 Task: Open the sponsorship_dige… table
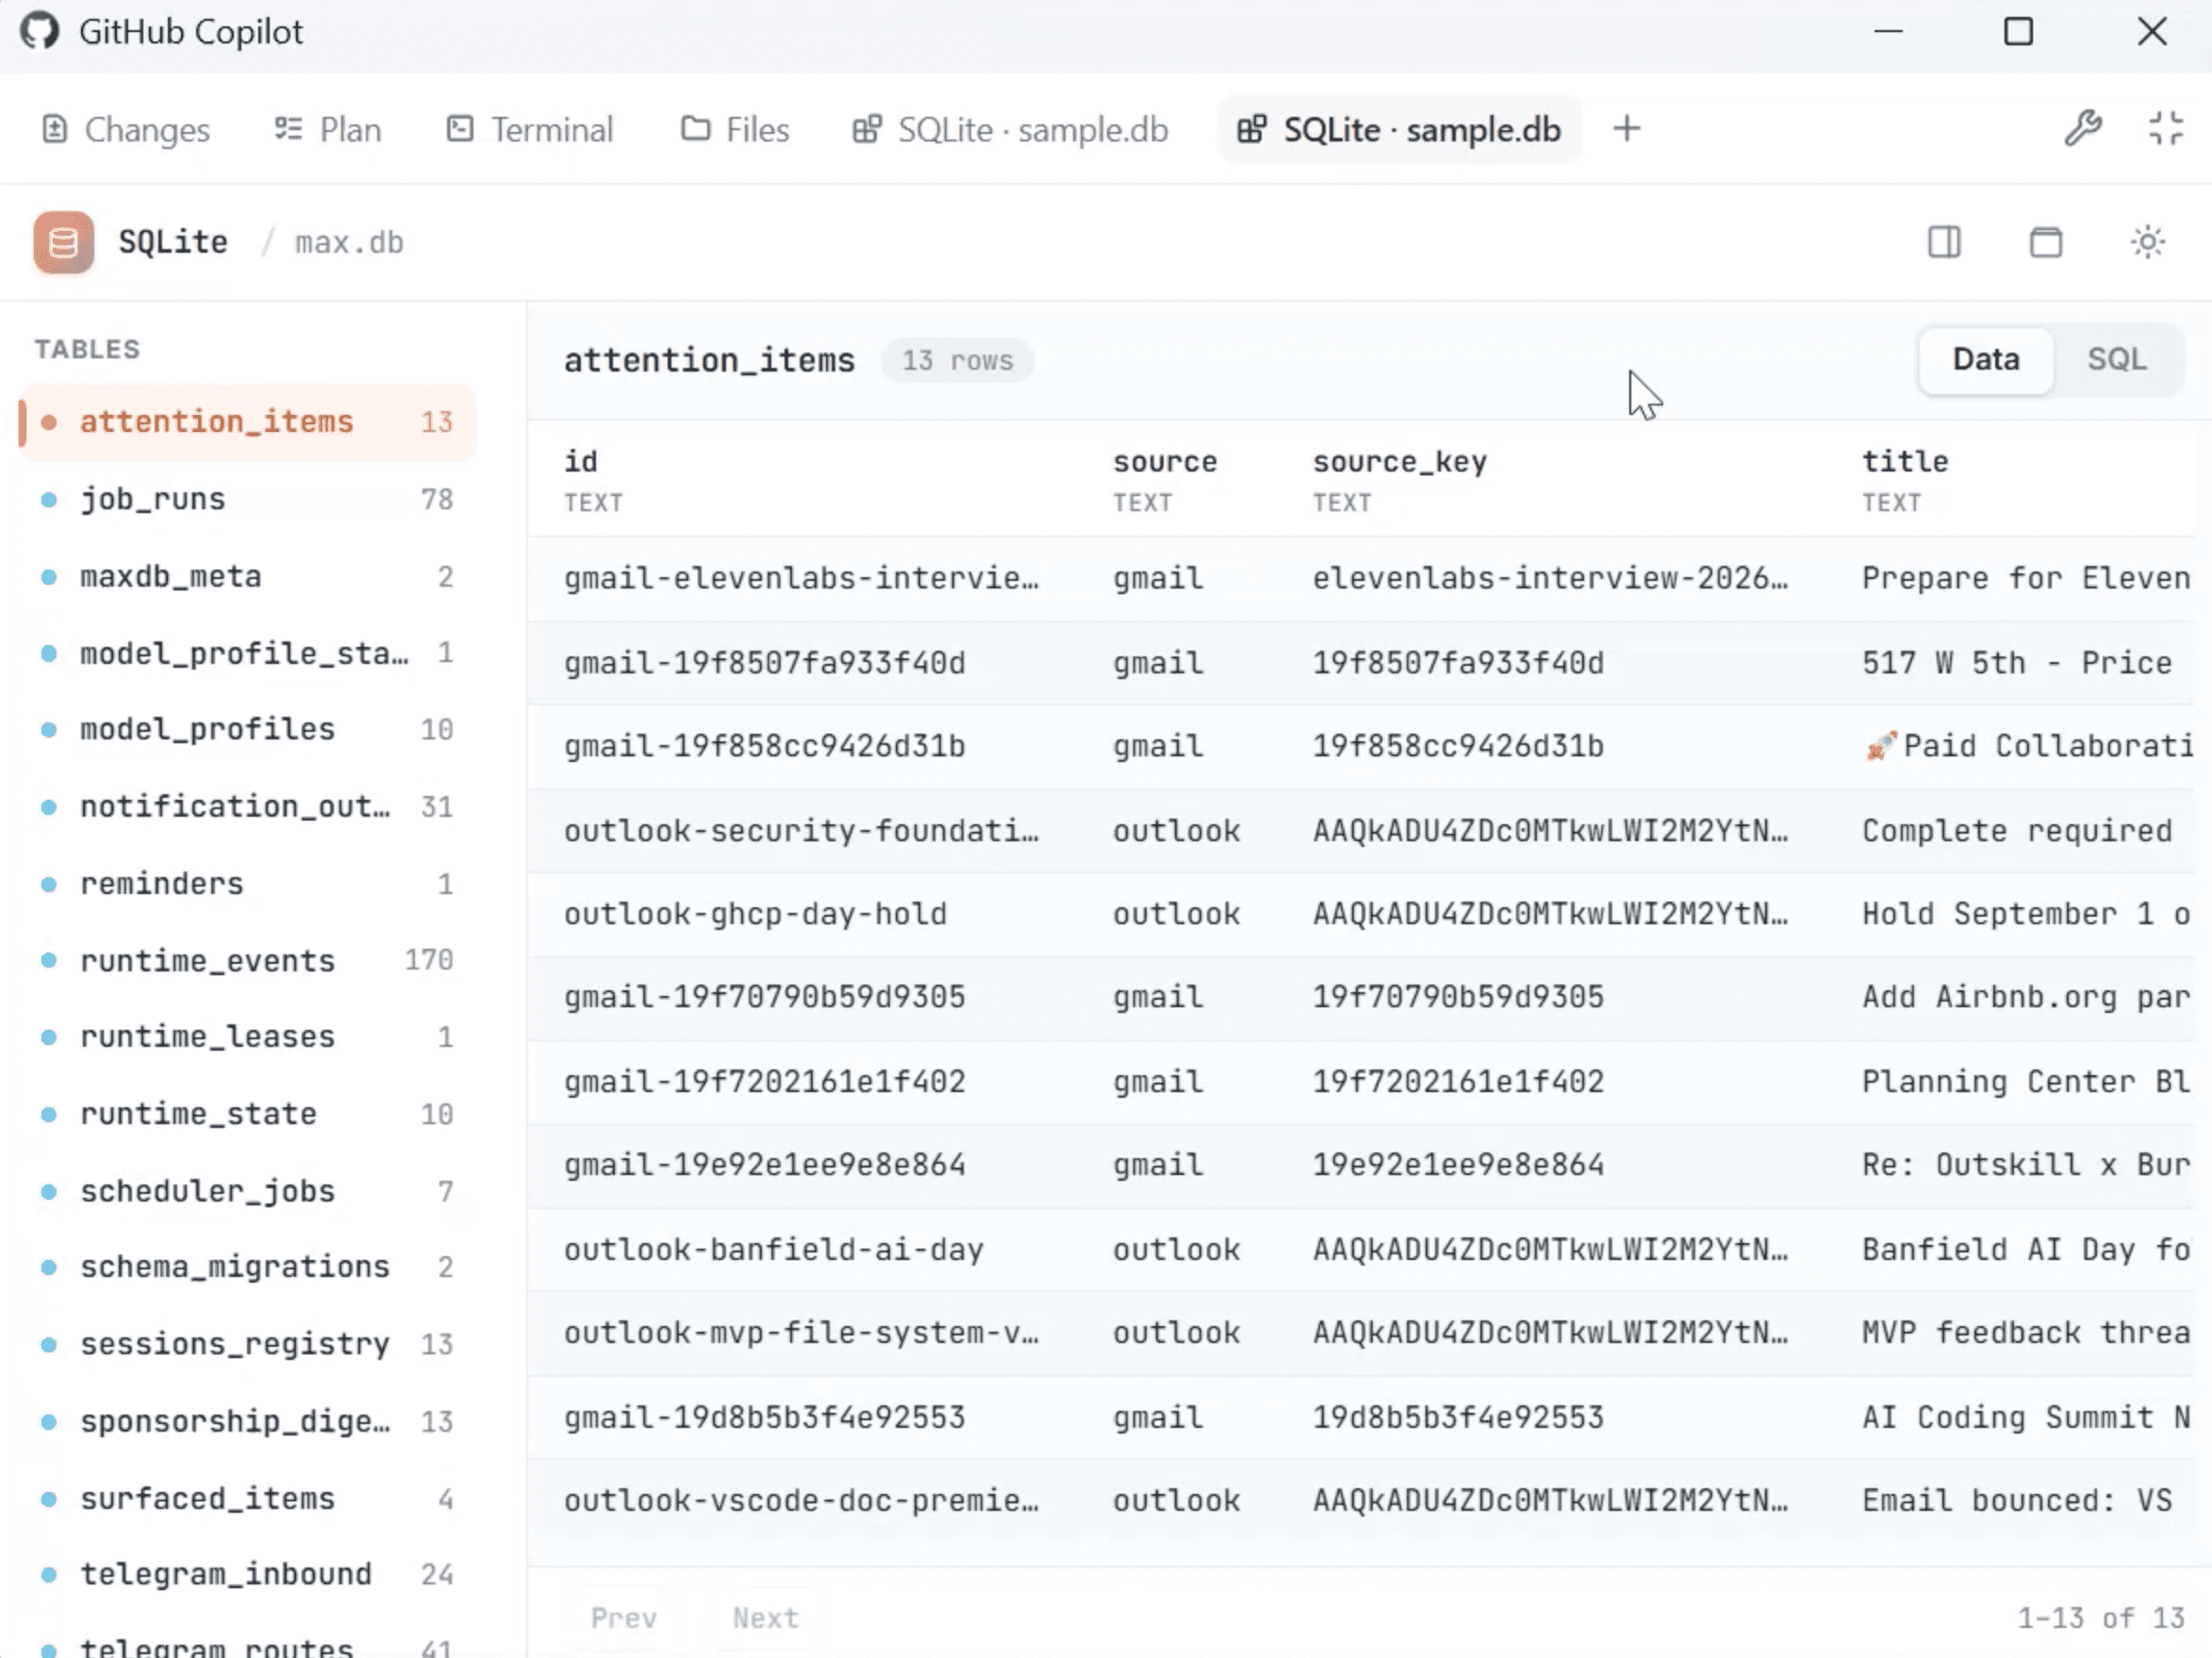247,1421
